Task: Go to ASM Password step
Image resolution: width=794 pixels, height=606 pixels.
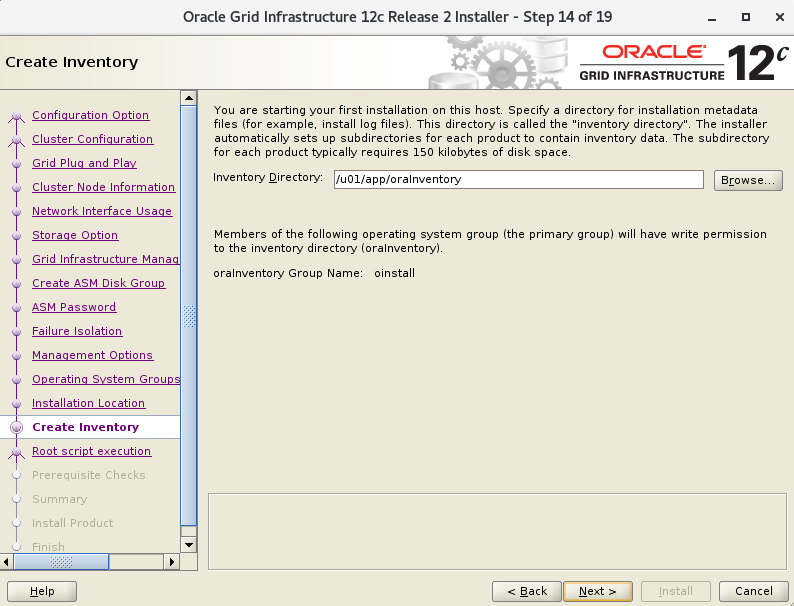Action: (74, 307)
